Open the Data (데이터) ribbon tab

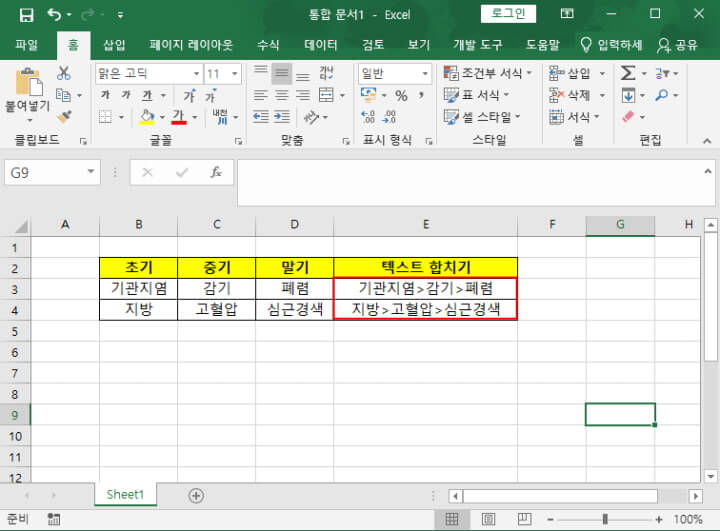click(321, 45)
